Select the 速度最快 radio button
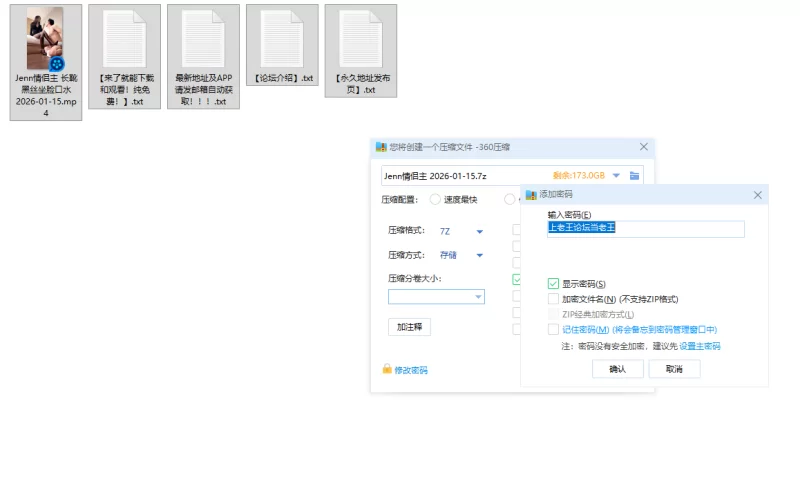Image resolution: width=800 pixels, height=491 pixels. [435, 200]
